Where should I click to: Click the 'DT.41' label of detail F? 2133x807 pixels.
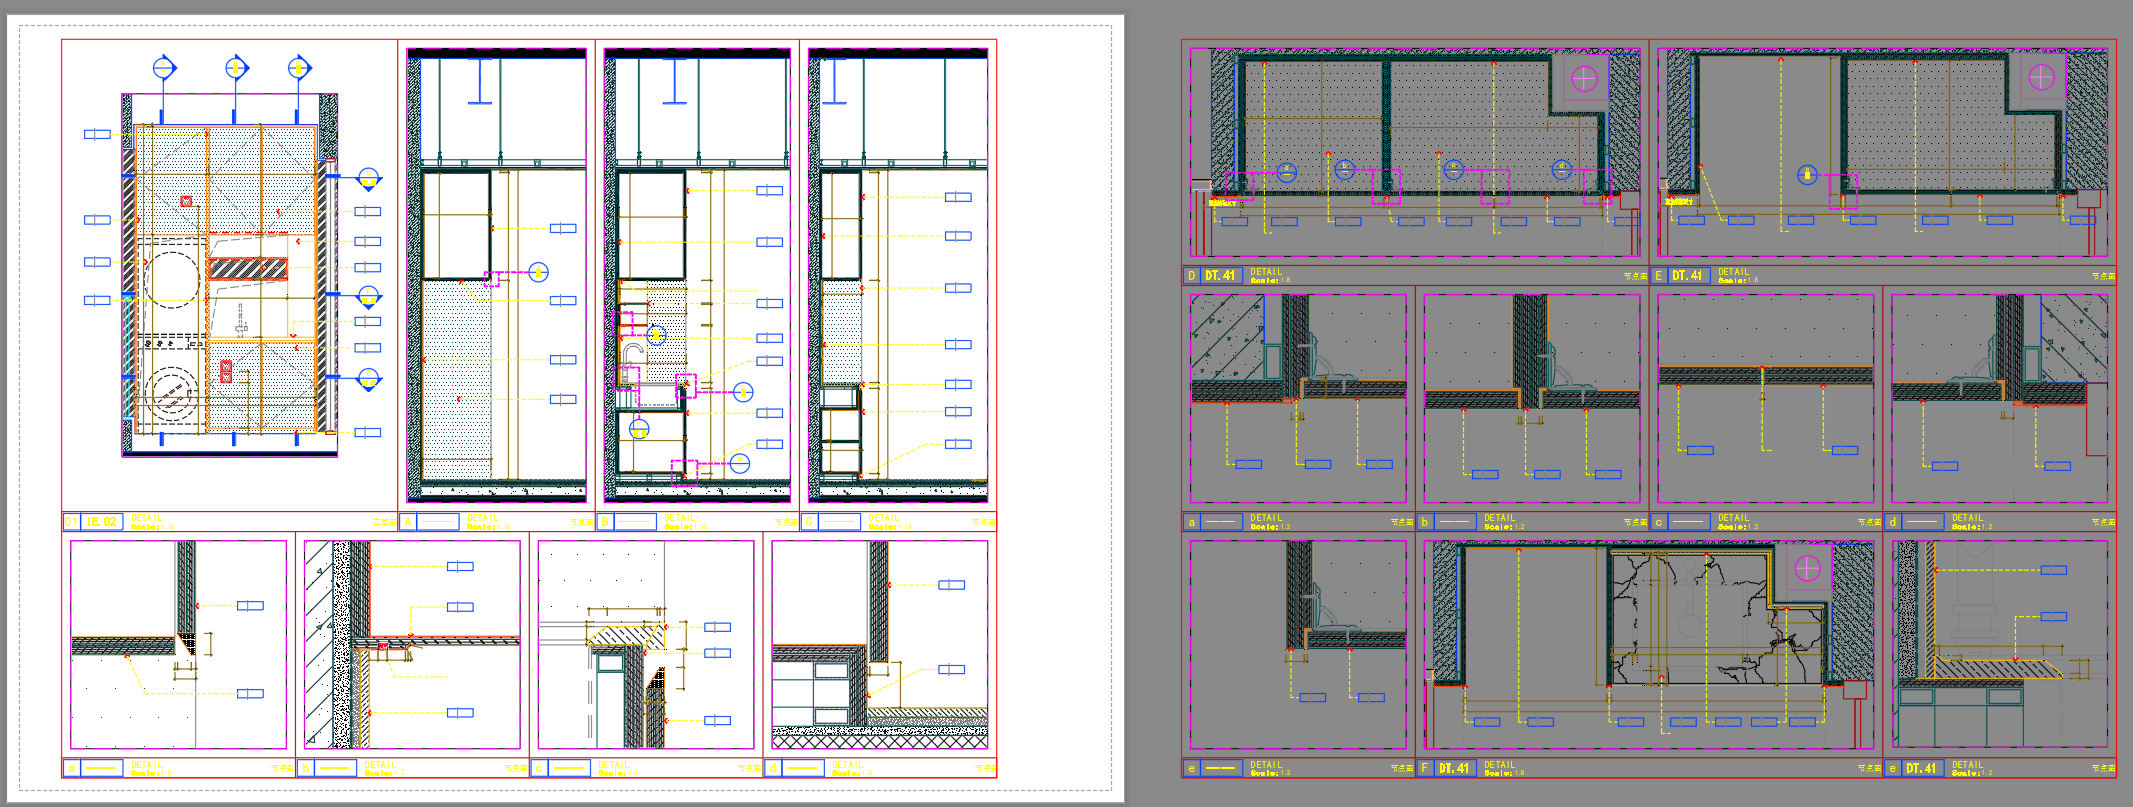(x=1453, y=768)
